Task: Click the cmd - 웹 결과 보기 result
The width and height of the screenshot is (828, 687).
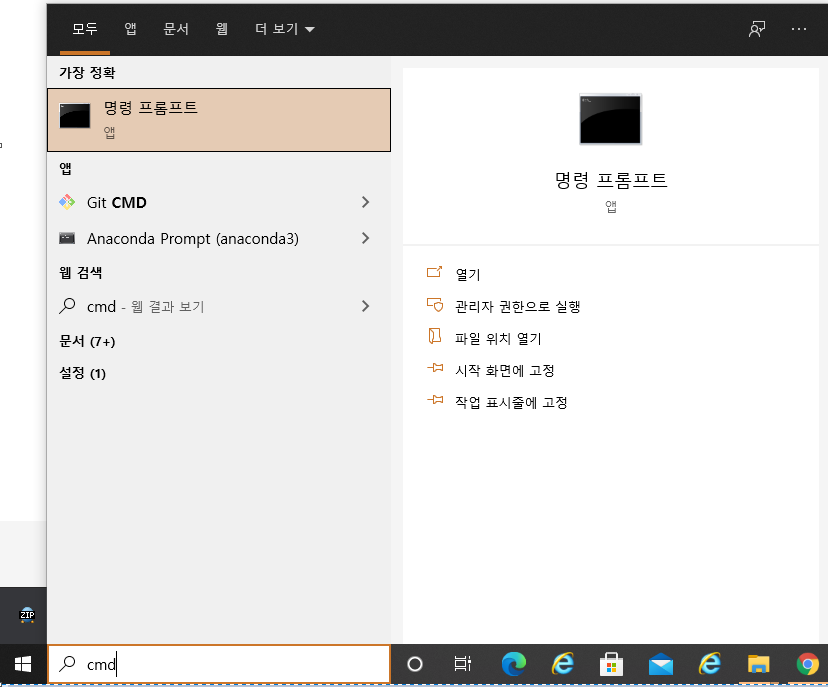Action: tap(219, 306)
